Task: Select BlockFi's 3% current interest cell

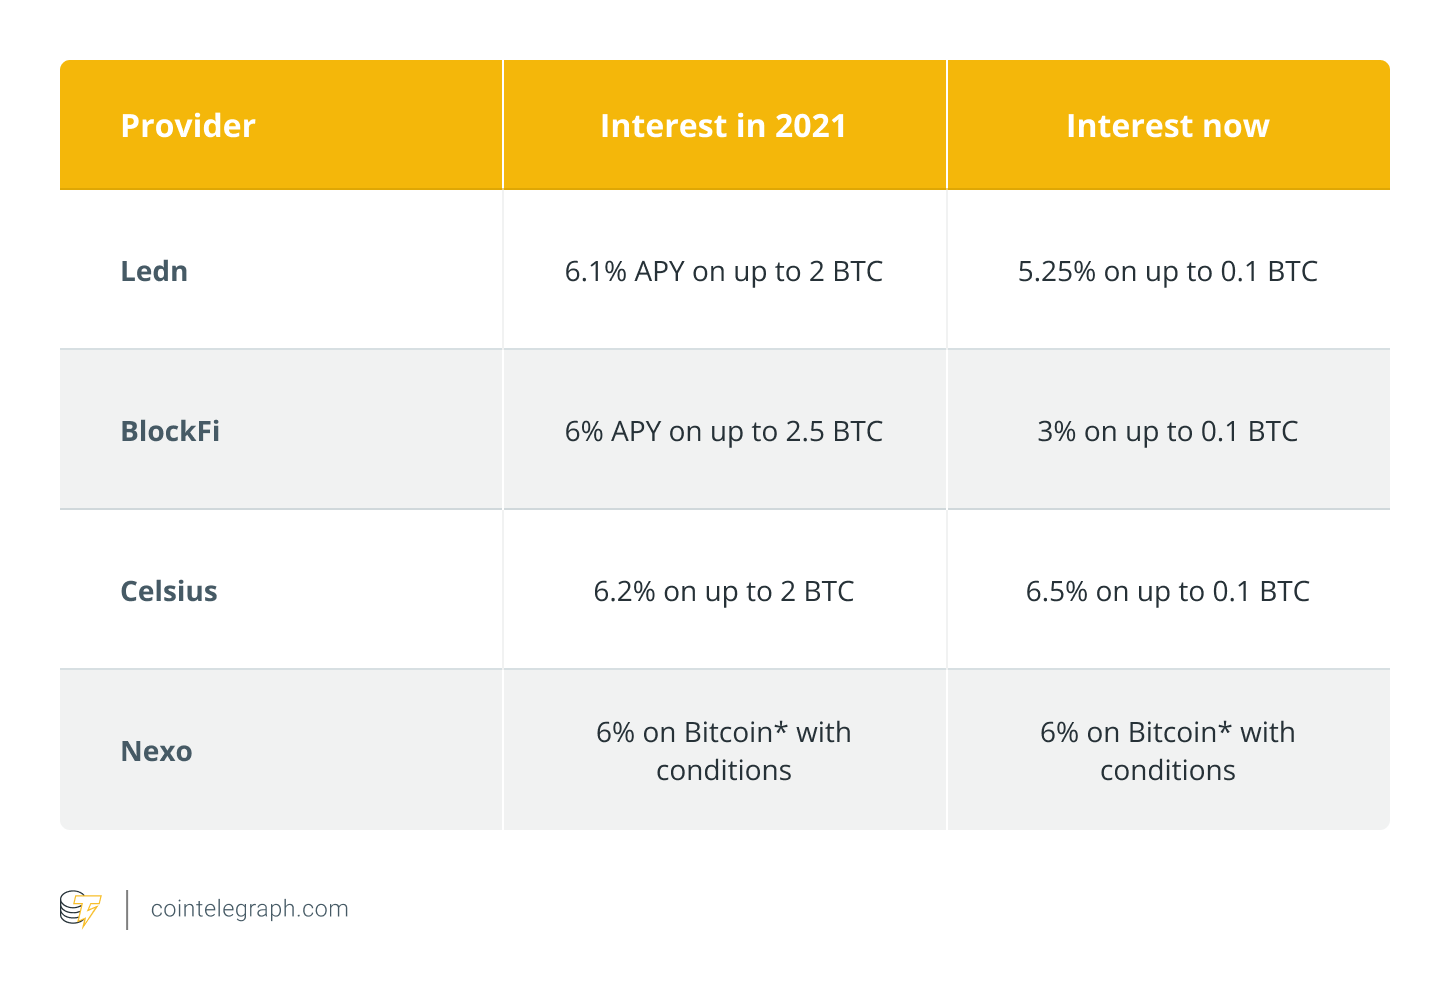Action: click(1167, 431)
